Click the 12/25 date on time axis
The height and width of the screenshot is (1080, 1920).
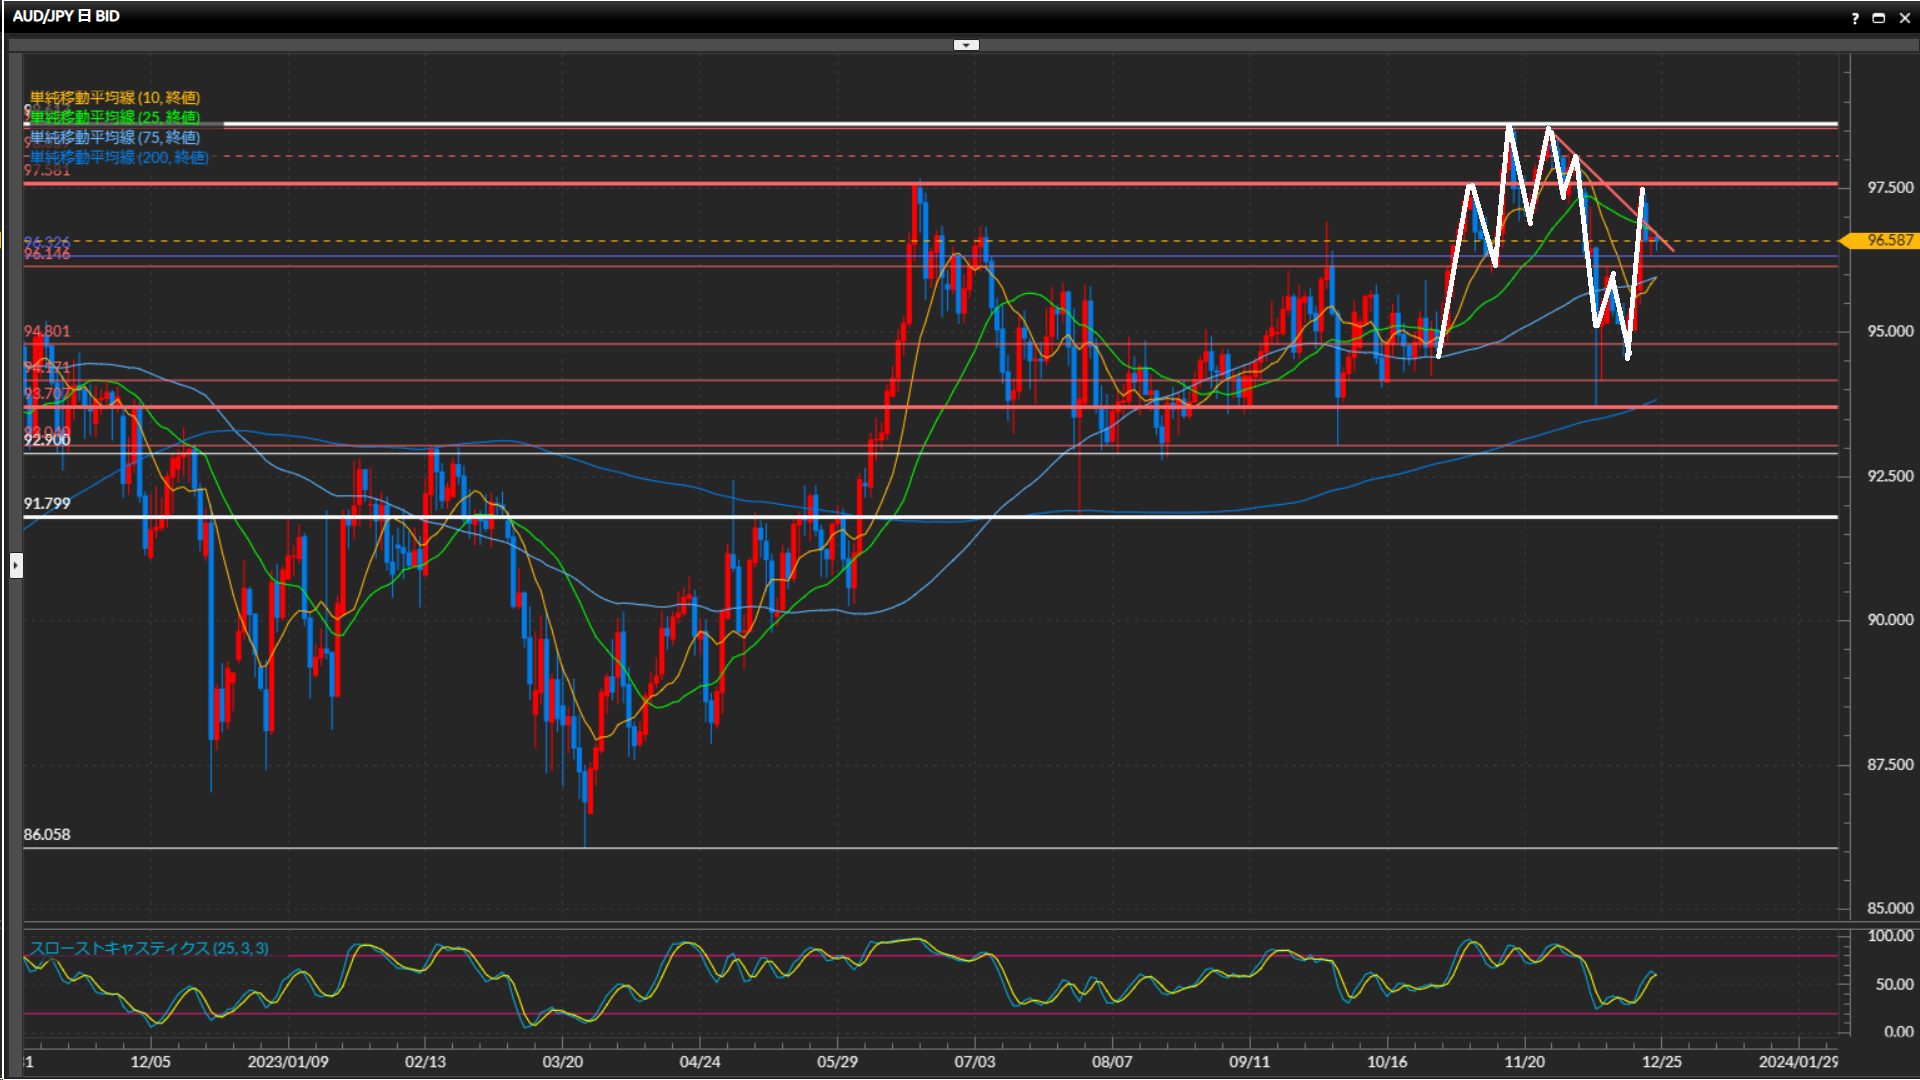(1661, 1061)
